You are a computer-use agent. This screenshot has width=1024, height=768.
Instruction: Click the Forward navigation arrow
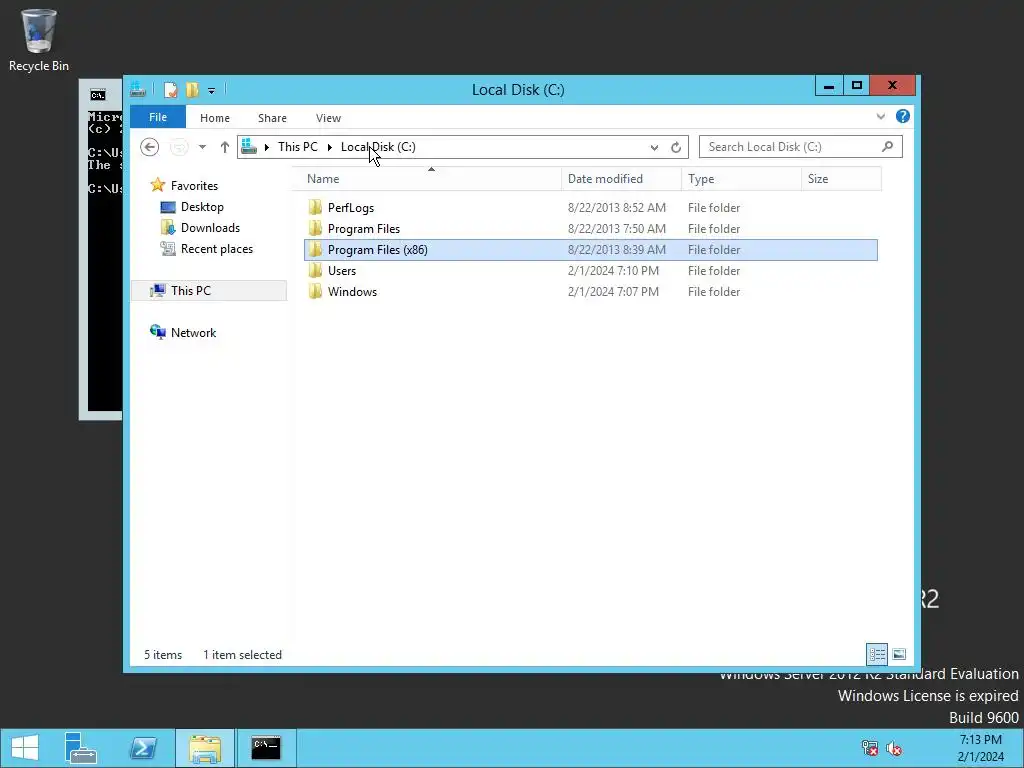(x=179, y=147)
